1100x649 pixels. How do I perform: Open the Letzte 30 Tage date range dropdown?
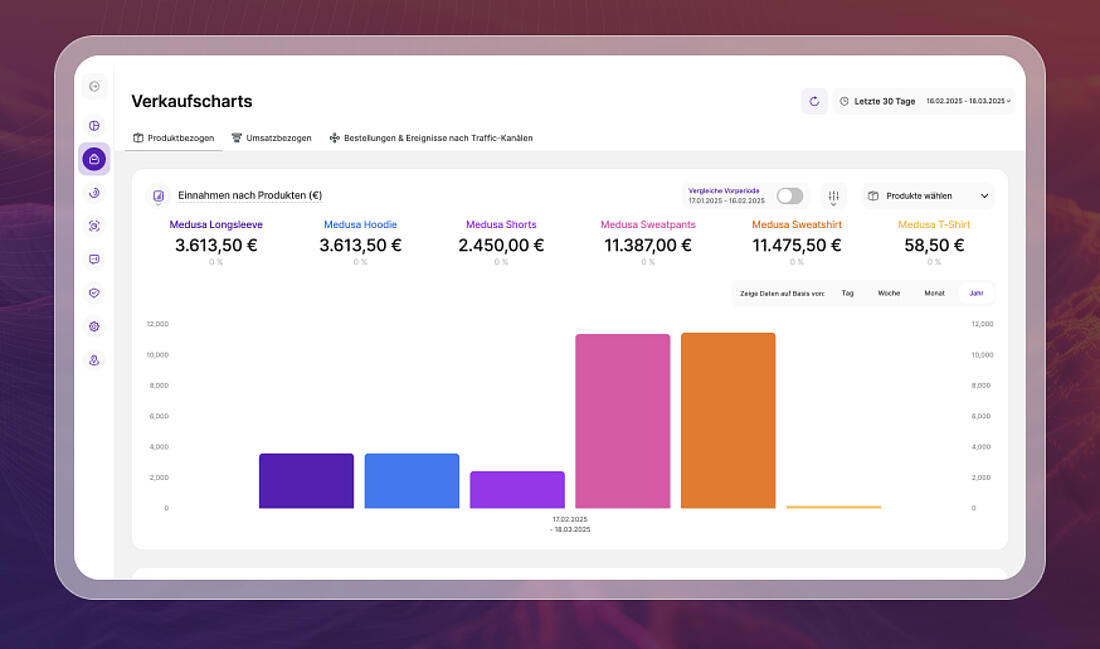925,101
